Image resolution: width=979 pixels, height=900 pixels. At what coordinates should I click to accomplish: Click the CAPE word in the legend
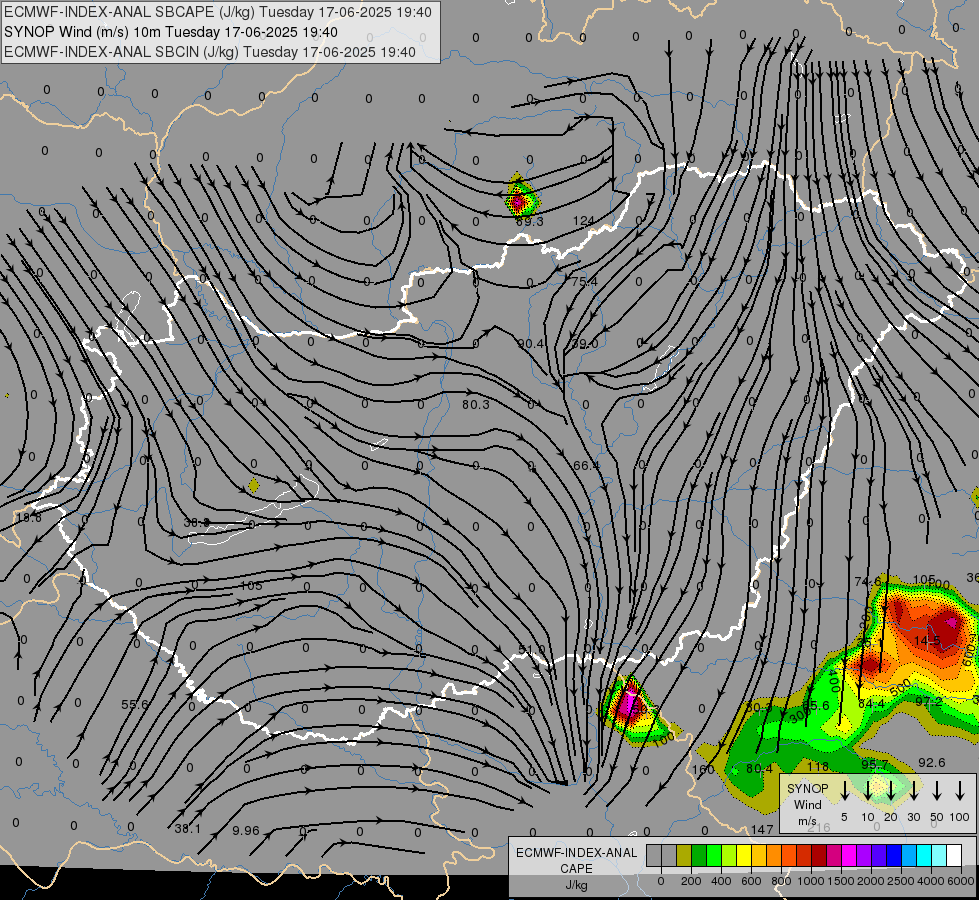[x=576, y=869]
